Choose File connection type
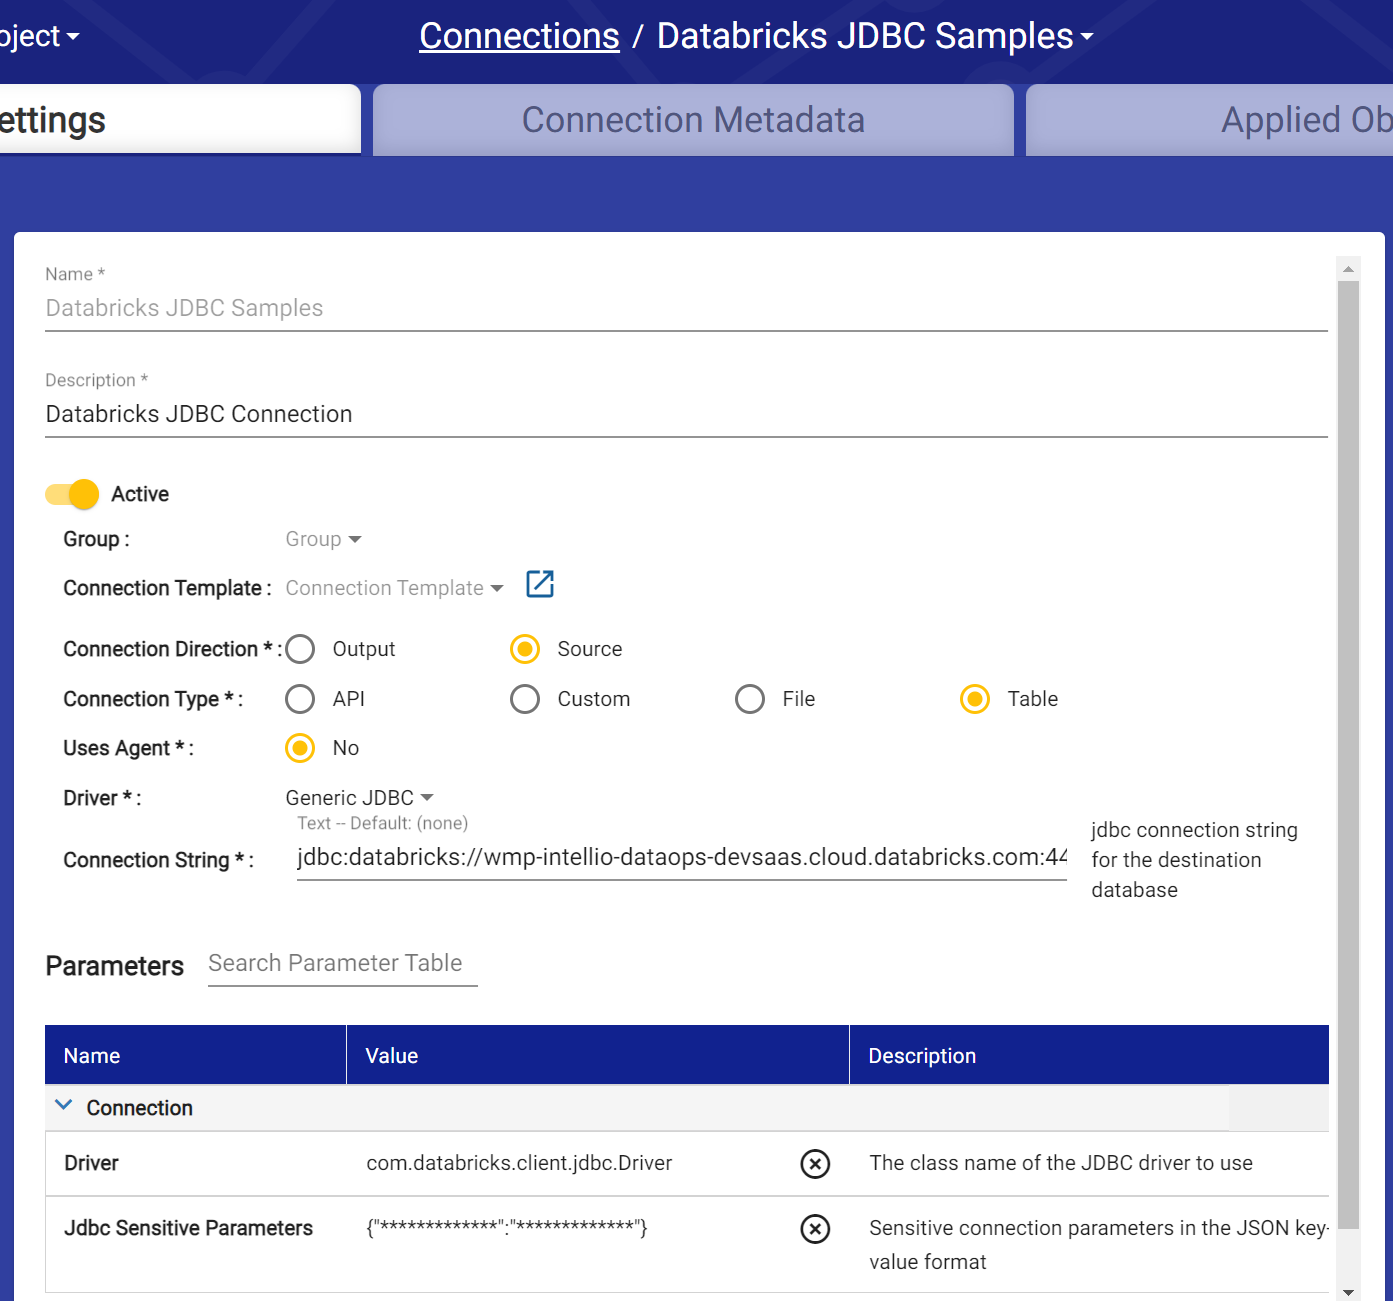The height and width of the screenshot is (1301, 1393). point(750,699)
